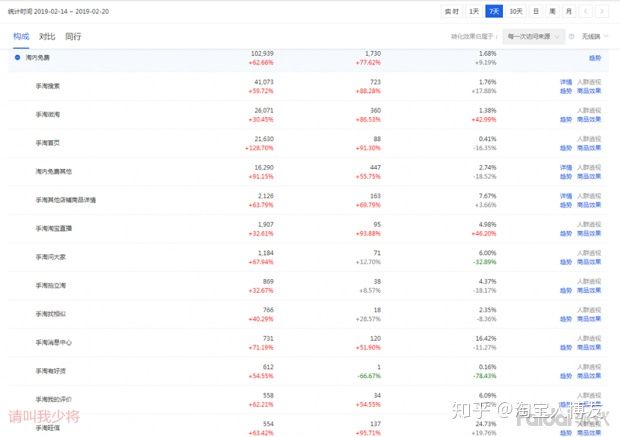This screenshot has width=620, height=437.
Task: Collapse the 淘内免费 row toggle icon
Action: 17,57
